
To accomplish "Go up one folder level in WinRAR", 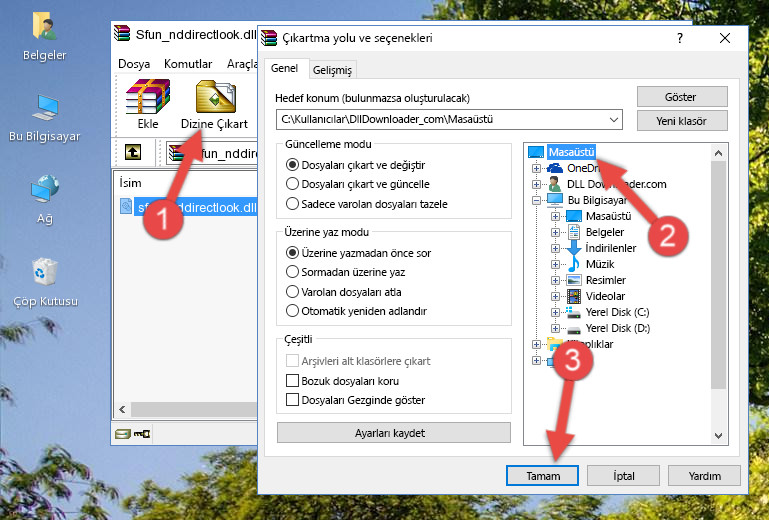I will point(133,152).
